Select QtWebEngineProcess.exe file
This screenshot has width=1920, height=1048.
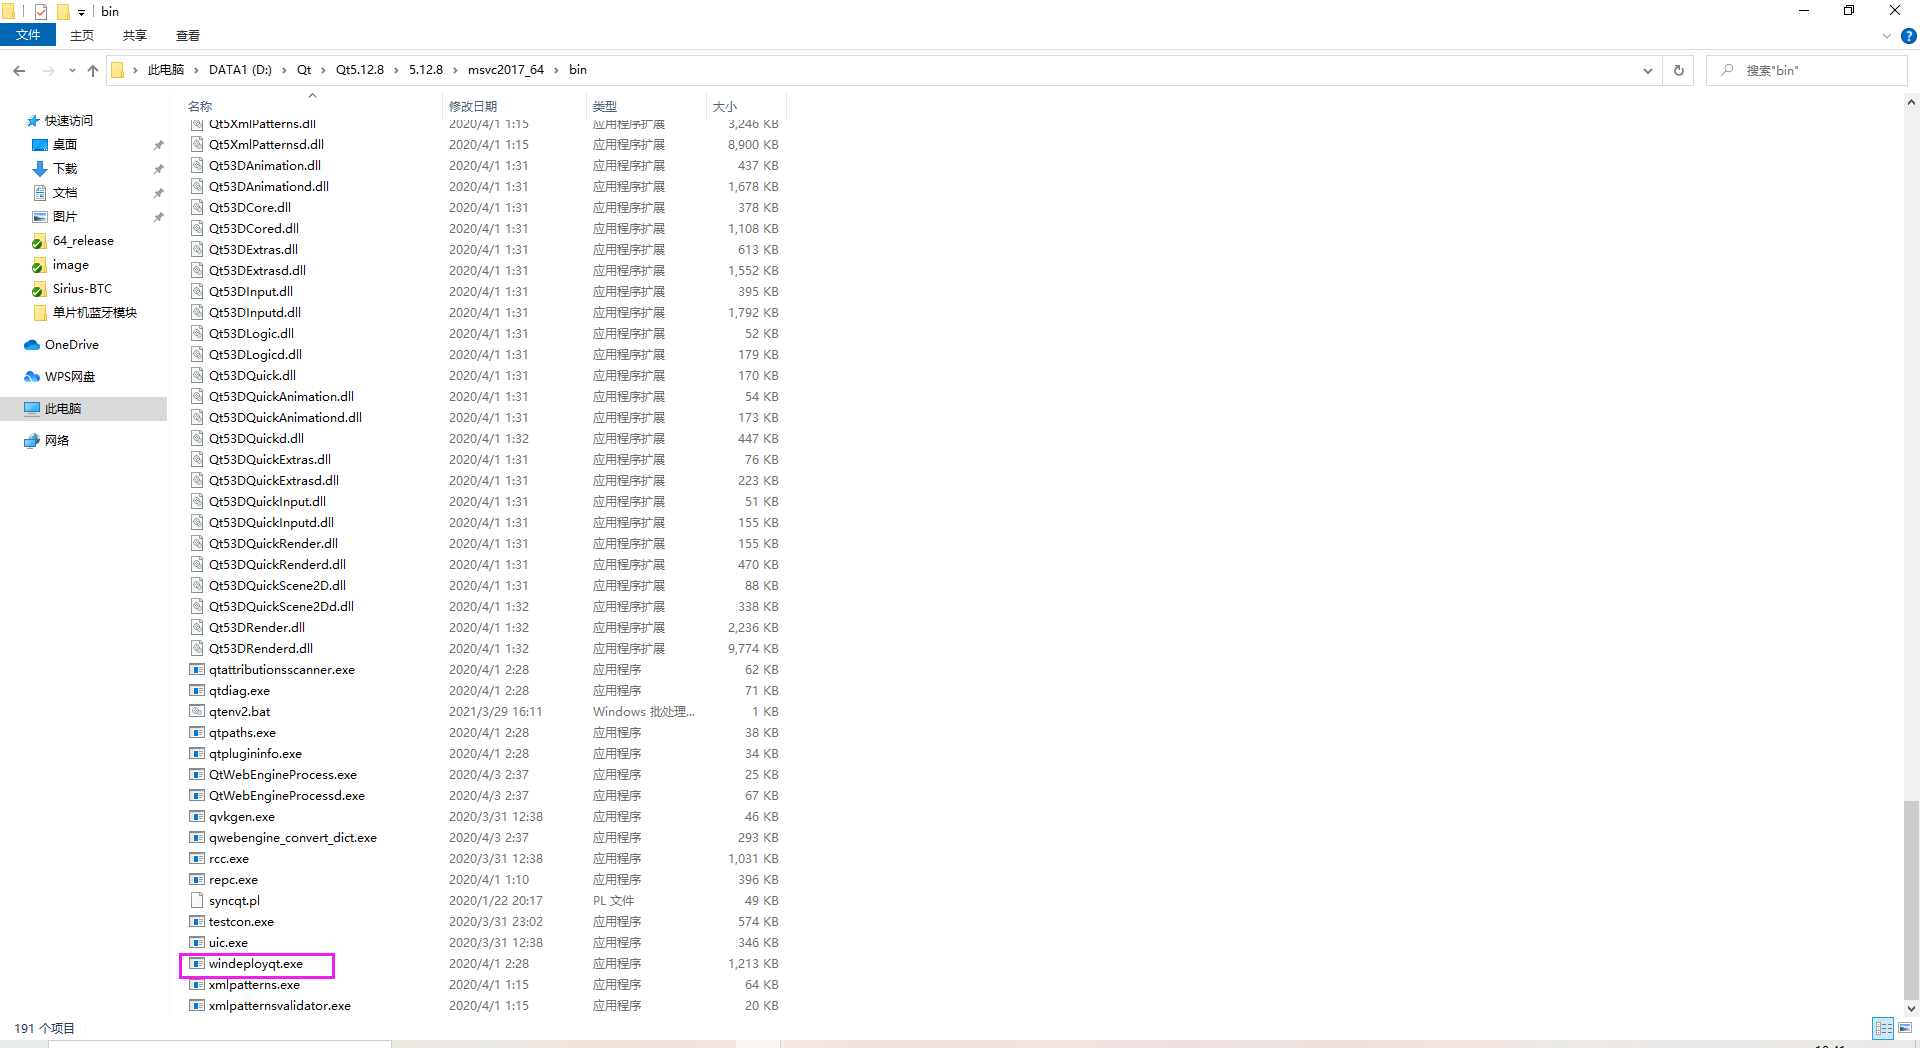point(283,775)
